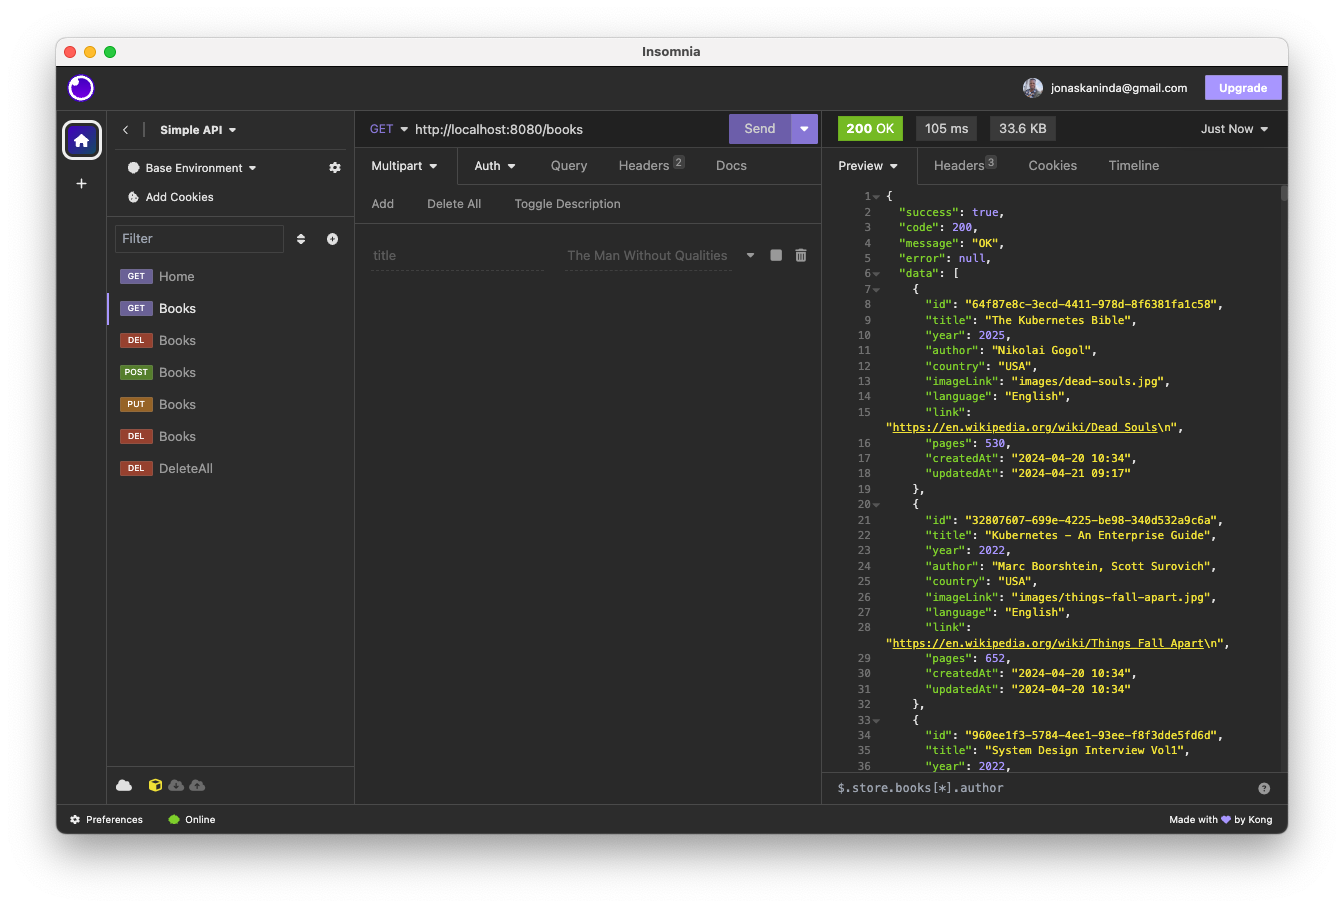
Task: Open the sort order arrows next to Filter
Action: pyautogui.click(x=301, y=239)
